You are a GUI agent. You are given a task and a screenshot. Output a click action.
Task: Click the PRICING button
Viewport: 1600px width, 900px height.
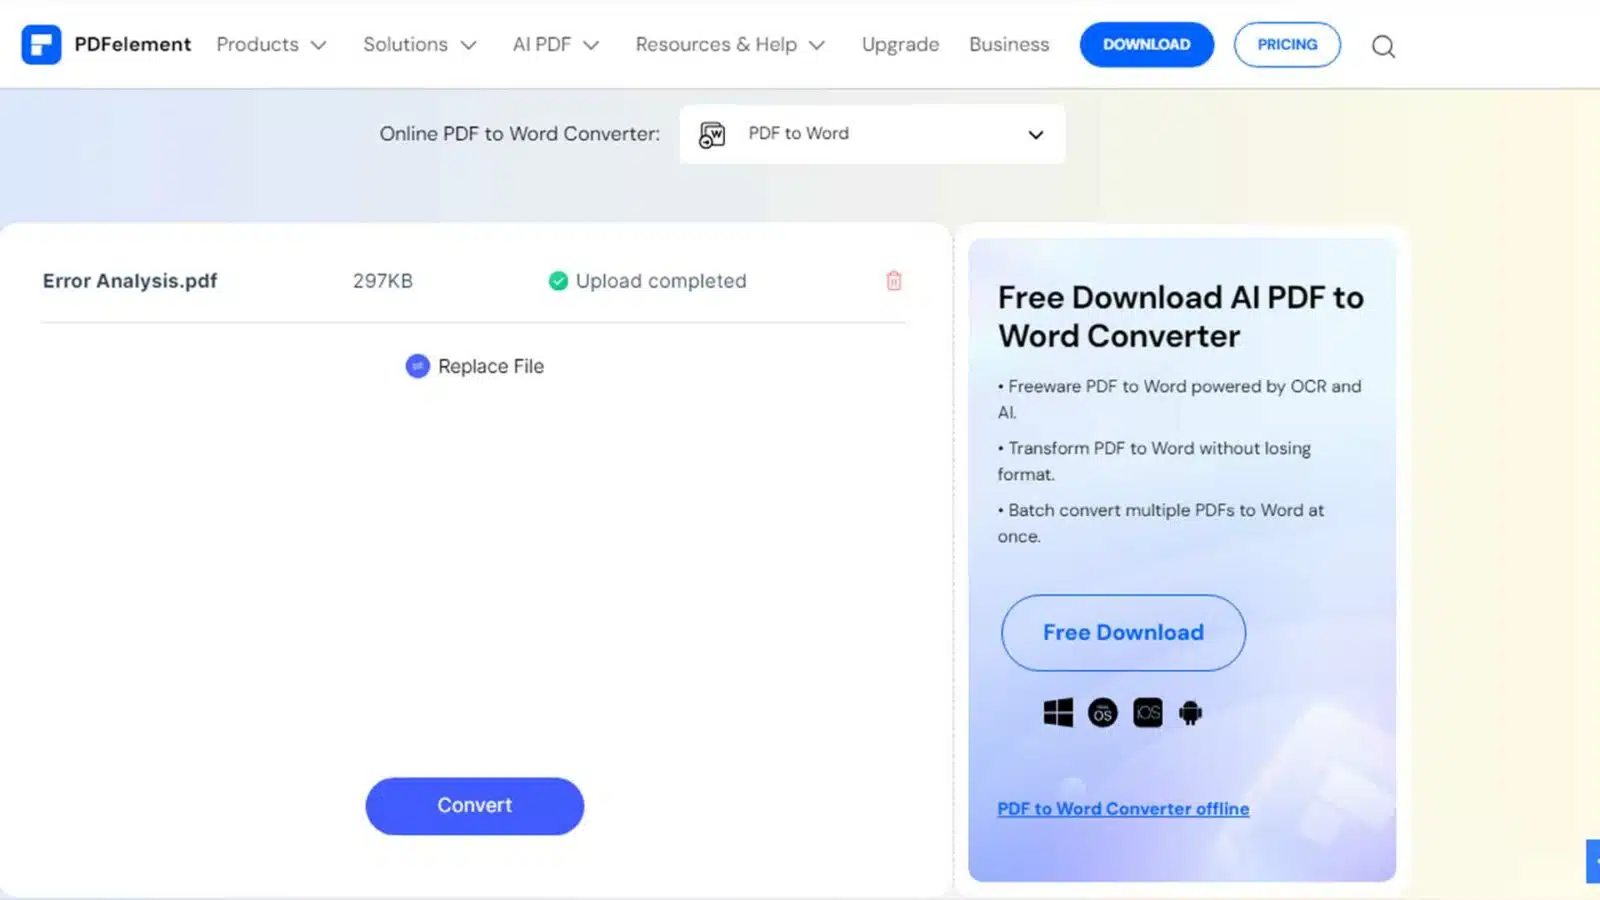click(1287, 45)
